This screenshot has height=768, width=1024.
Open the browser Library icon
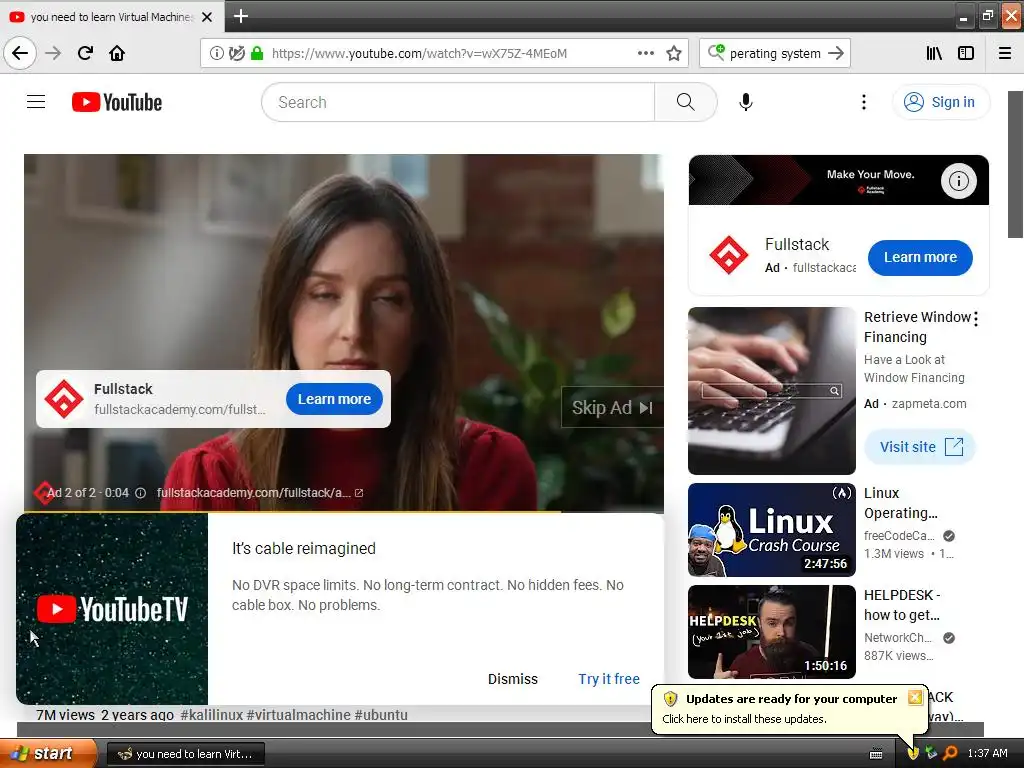pyautogui.click(x=934, y=54)
